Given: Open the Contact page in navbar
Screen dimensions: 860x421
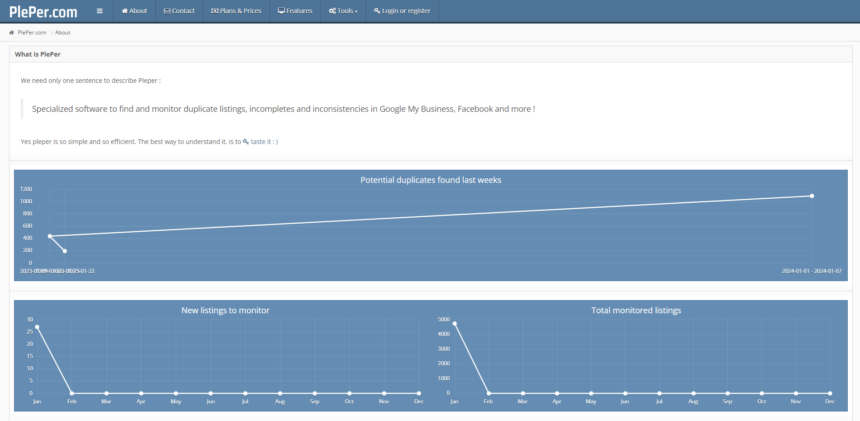Looking at the screenshot, I should pyautogui.click(x=179, y=11).
